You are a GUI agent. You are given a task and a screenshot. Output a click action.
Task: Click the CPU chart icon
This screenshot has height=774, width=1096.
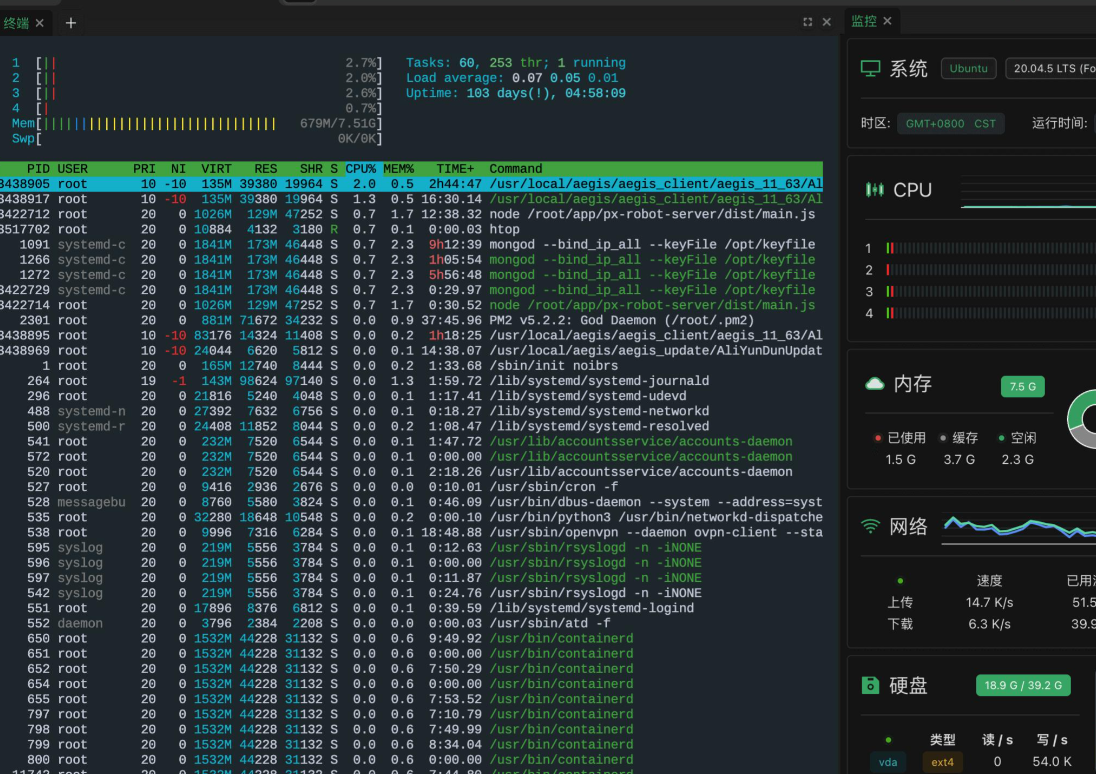click(874, 189)
